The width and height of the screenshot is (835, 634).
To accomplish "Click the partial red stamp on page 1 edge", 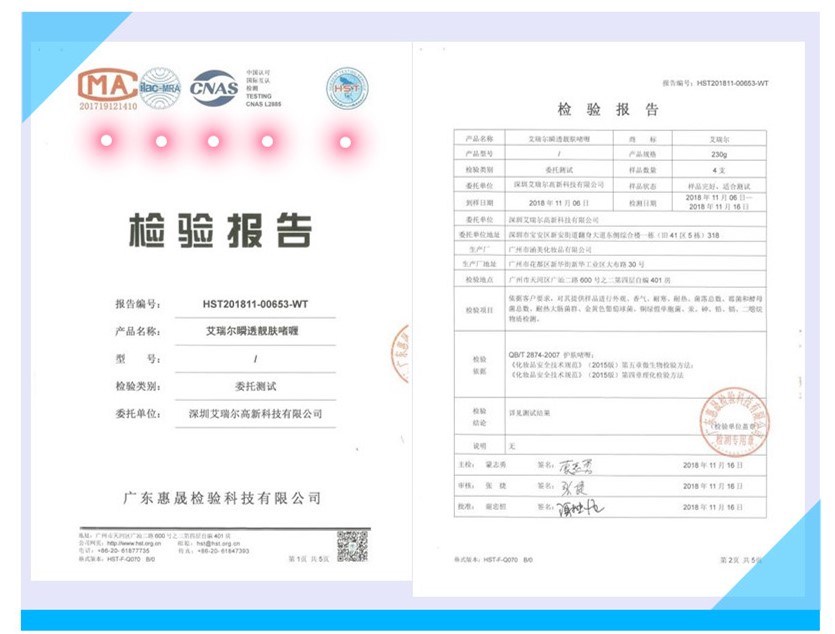I will pos(400,353).
